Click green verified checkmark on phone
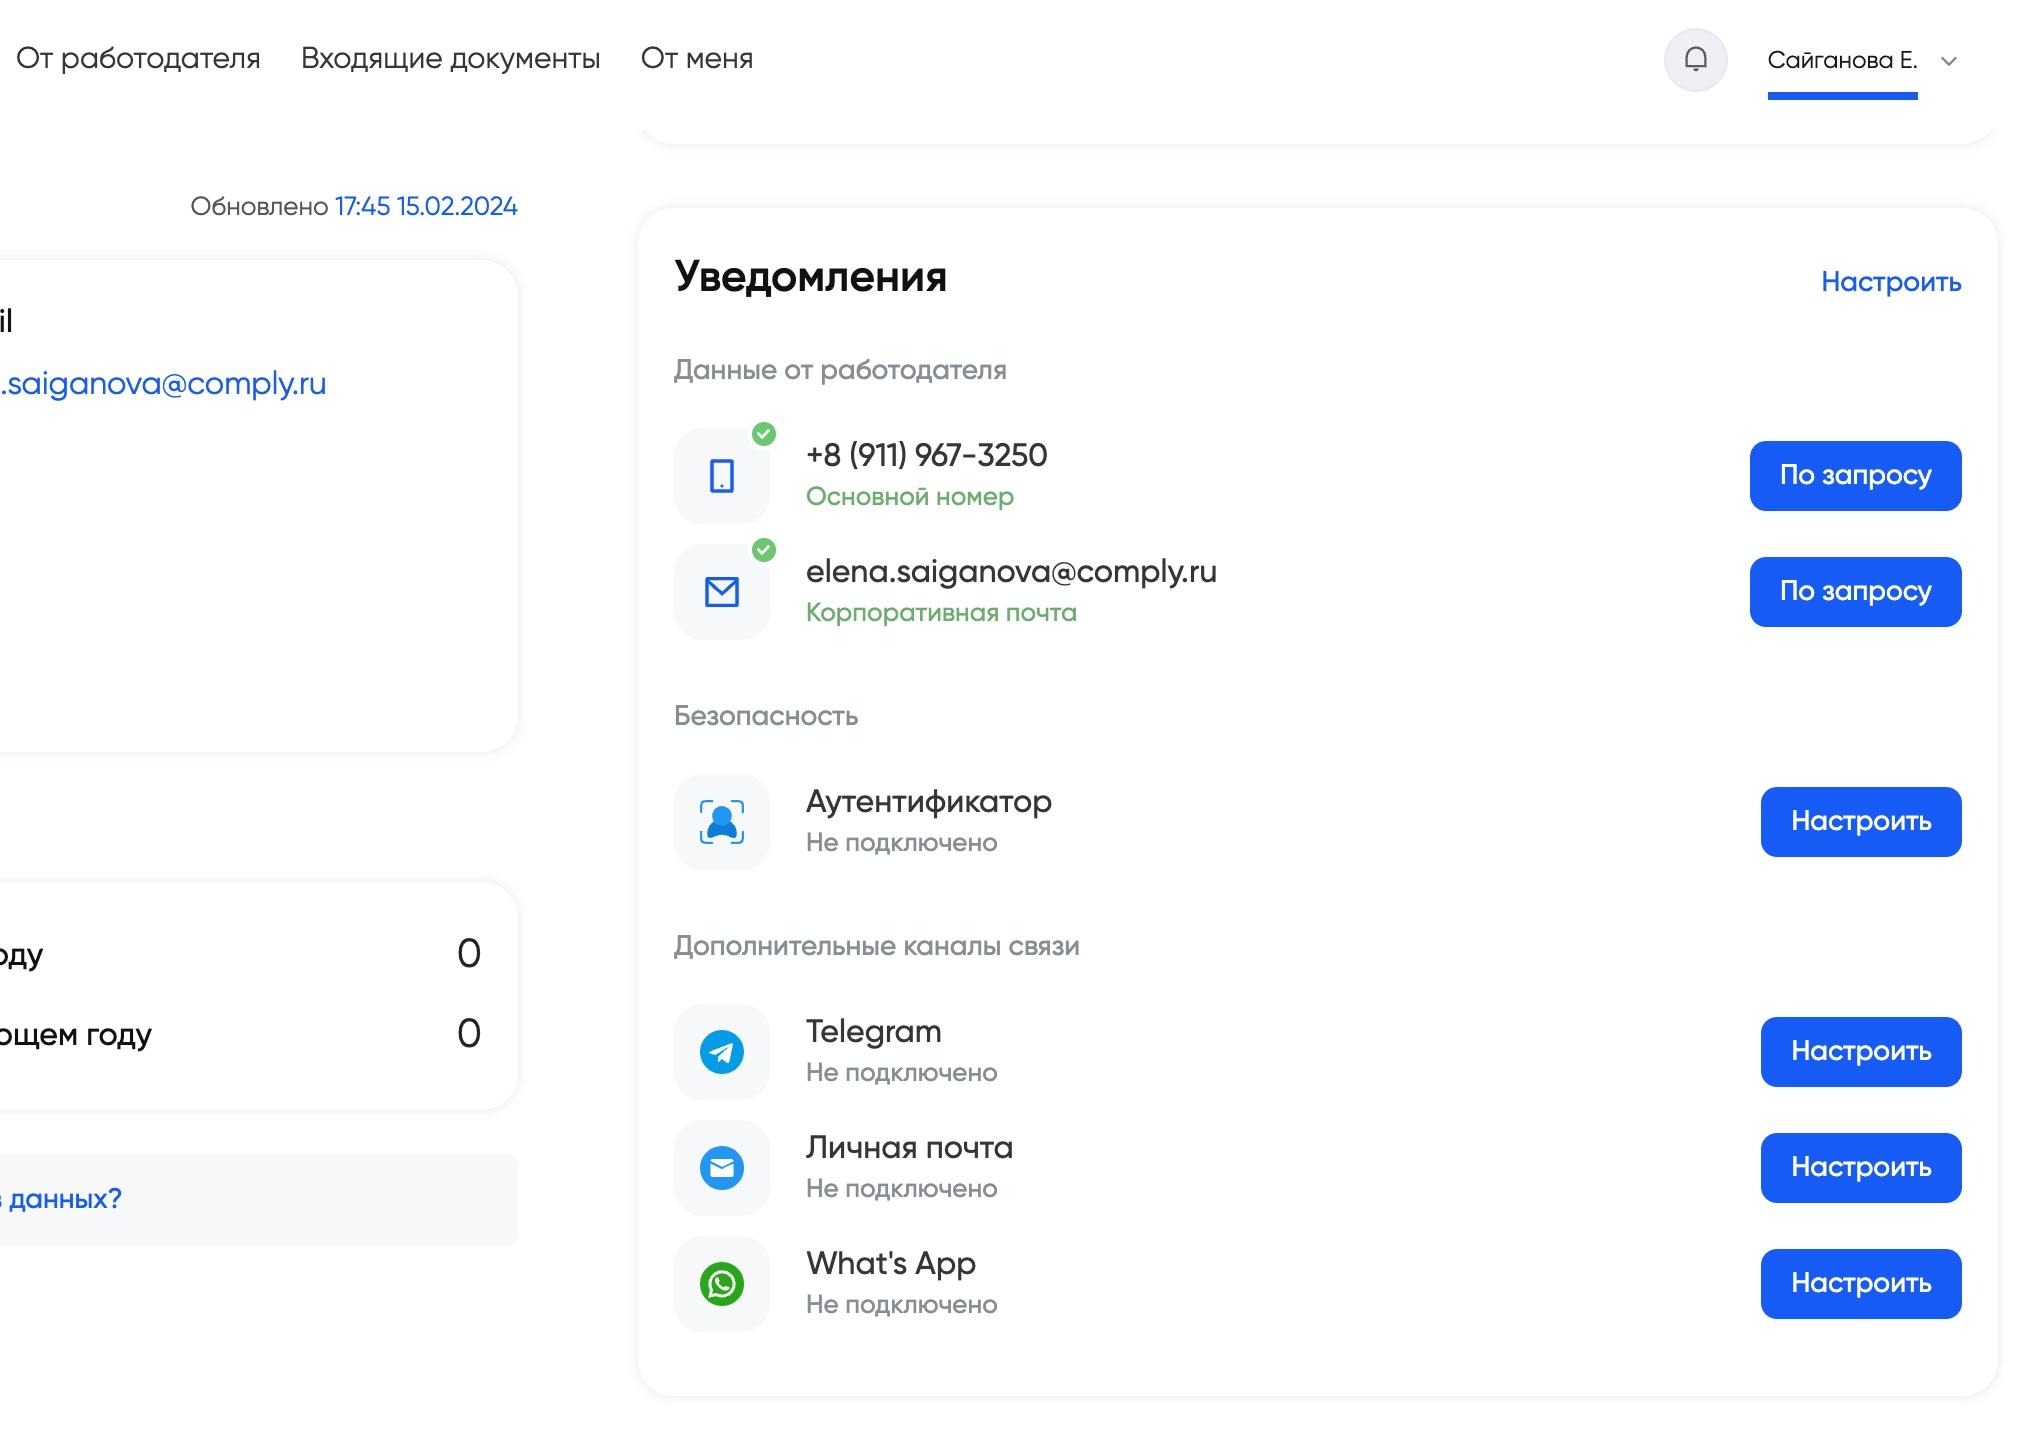Viewport: 2038px width, 1442px height. [764, 434]
